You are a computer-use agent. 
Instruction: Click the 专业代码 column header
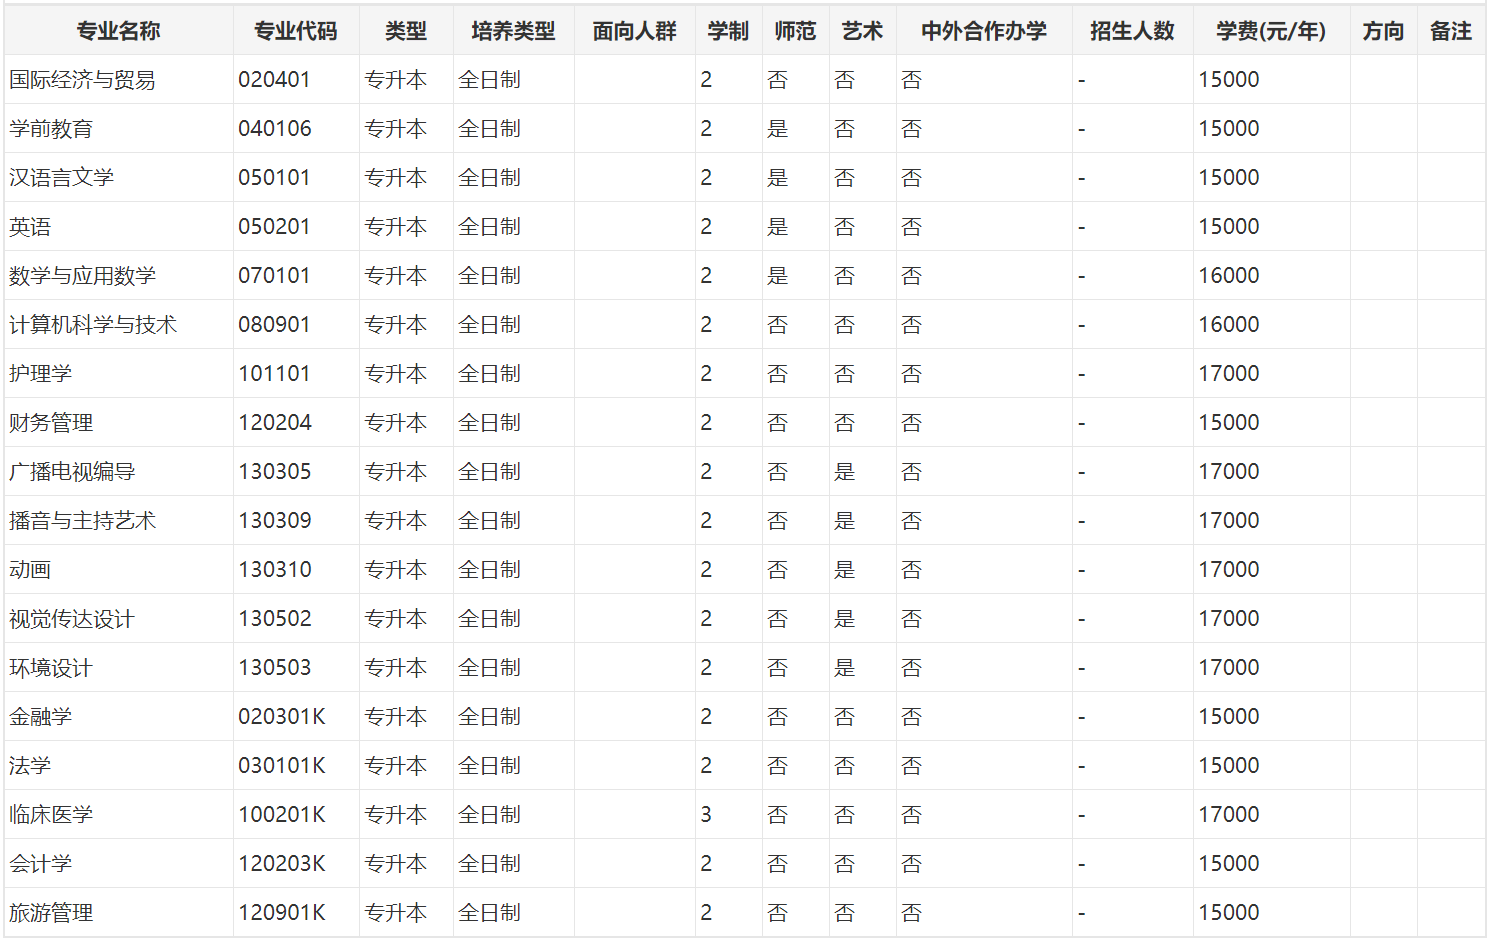pyautogui.click(x=295, y=31)
